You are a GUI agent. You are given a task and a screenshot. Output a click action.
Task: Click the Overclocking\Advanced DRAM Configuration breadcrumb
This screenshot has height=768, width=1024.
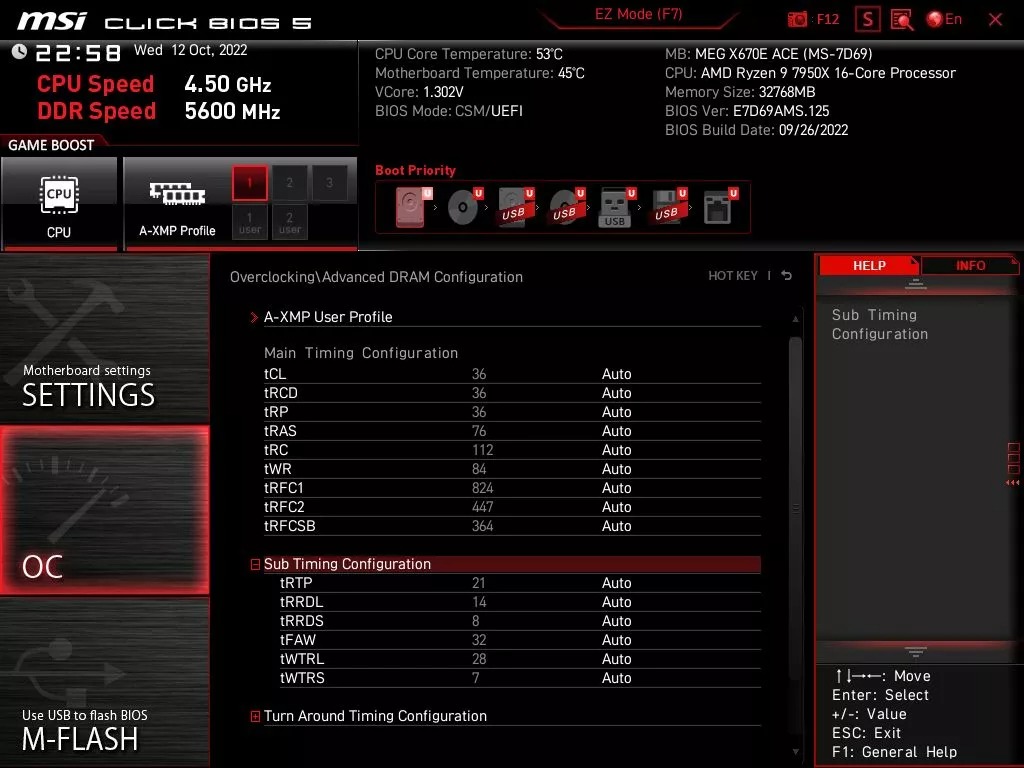(376, 277)
